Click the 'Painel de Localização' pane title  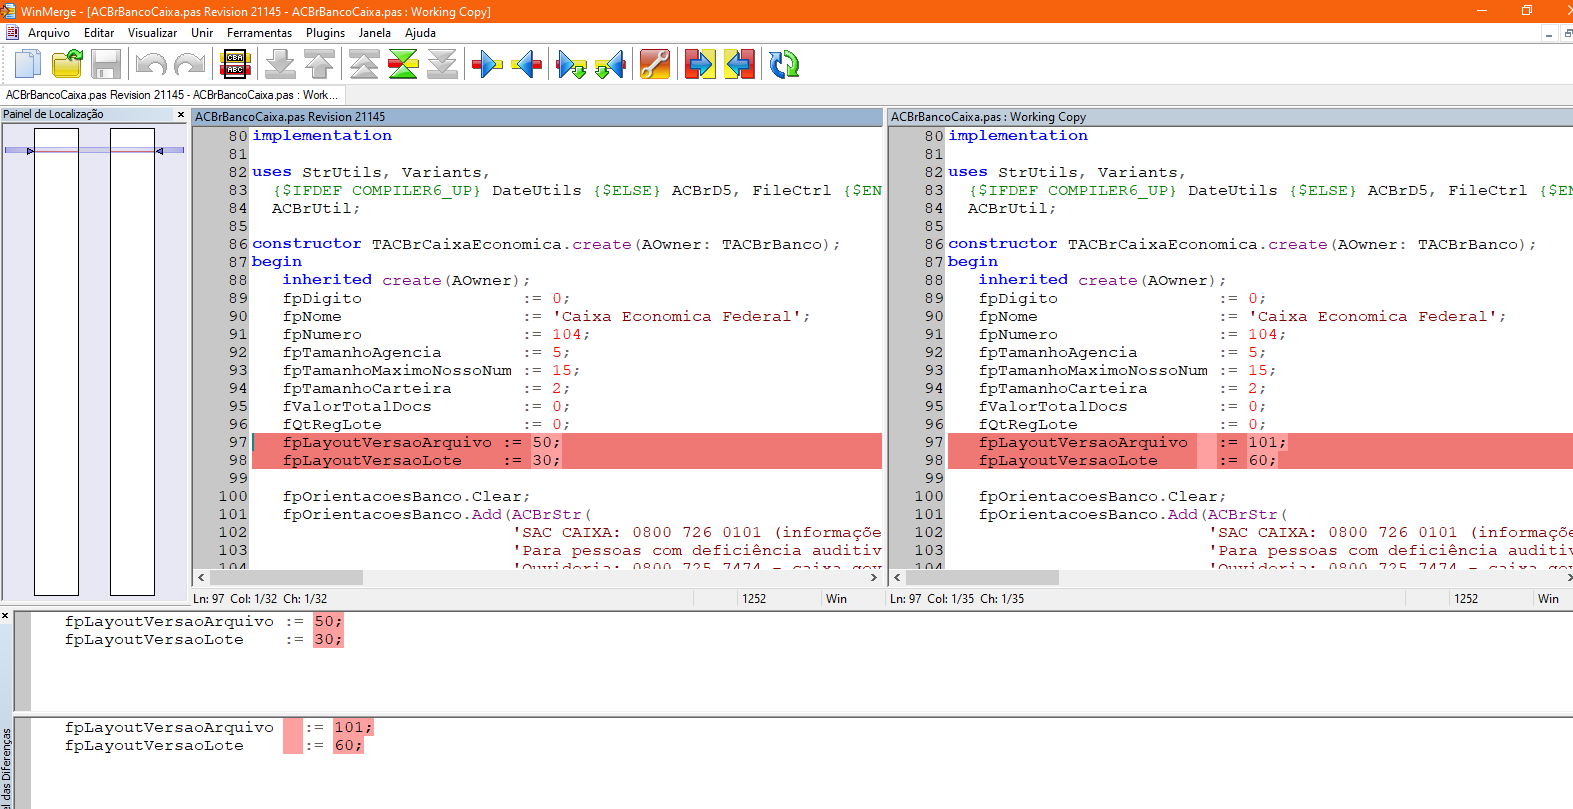coord(53,115)
